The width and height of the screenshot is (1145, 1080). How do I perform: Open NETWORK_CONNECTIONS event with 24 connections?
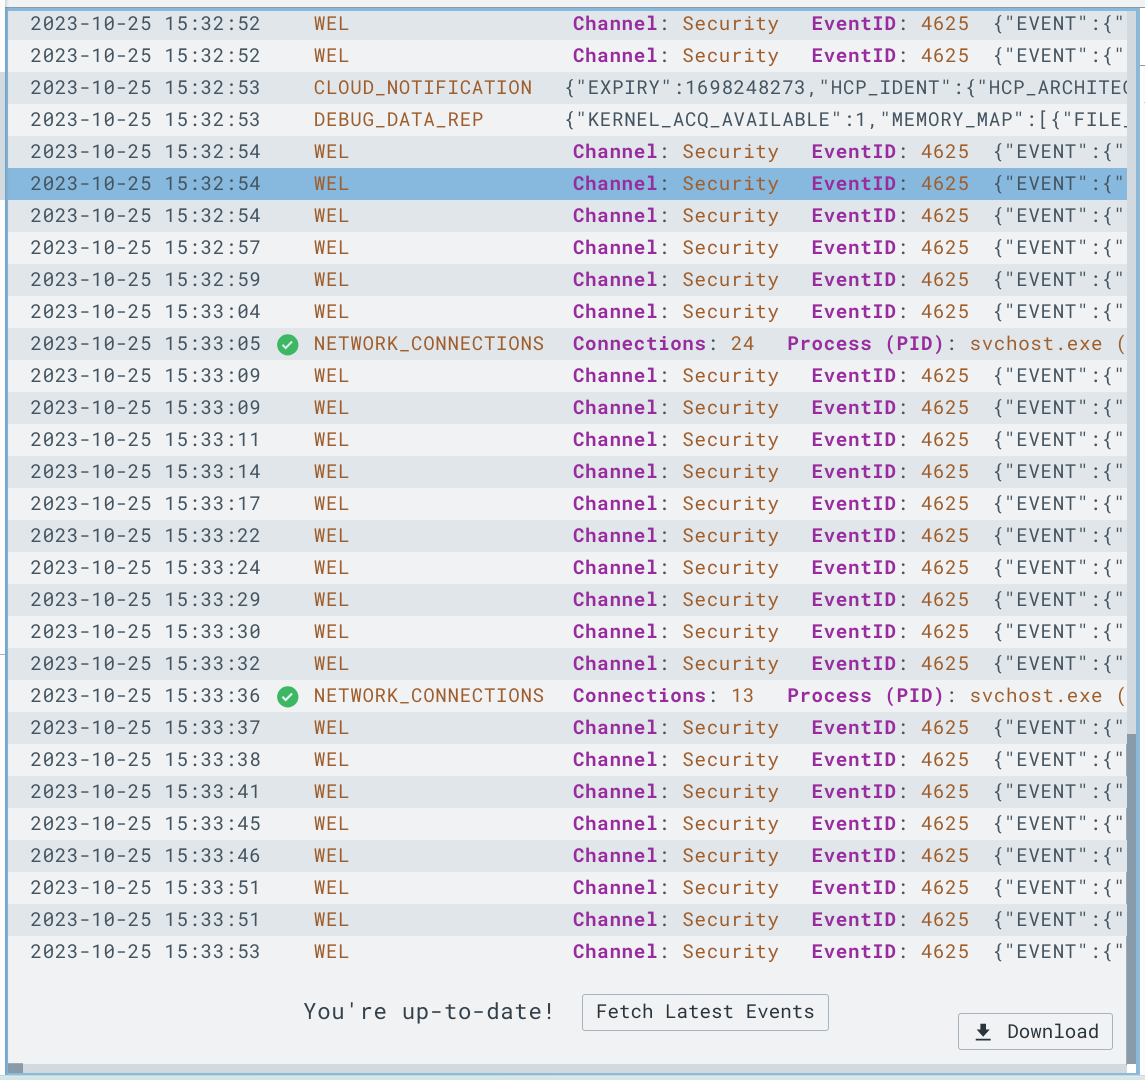pos(567,344)
